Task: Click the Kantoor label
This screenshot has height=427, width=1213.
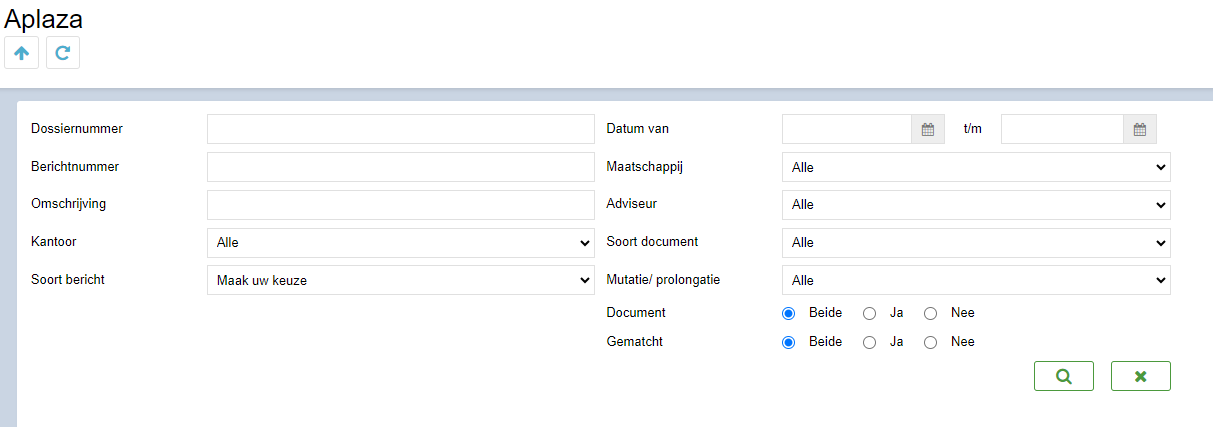Action: pyautogui.click(x=53, y=241)
